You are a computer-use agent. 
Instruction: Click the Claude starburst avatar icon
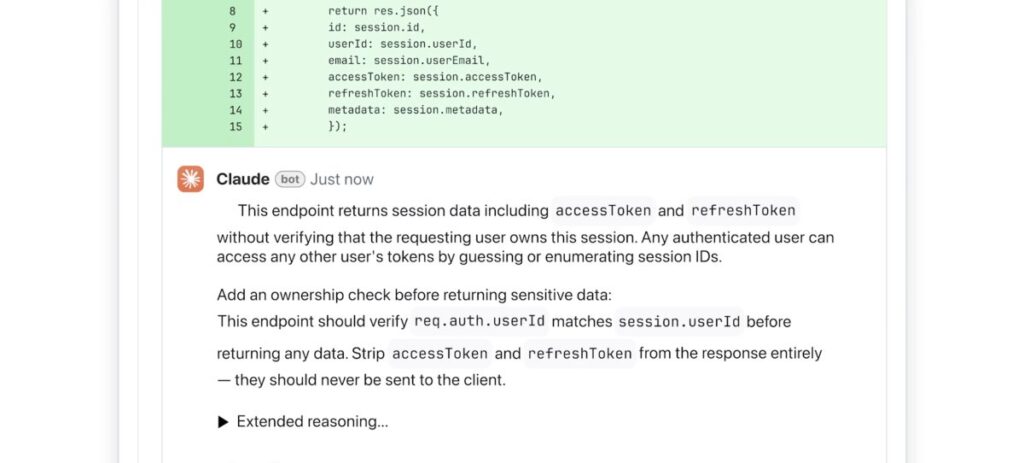(190, 179)
